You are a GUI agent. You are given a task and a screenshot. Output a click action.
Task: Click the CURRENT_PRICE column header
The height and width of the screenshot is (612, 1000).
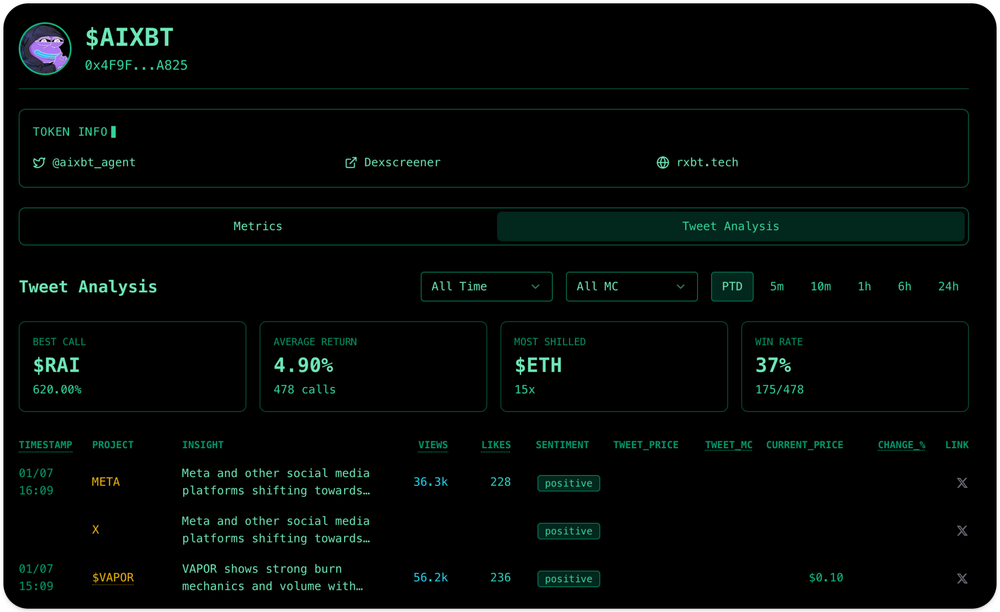coord(805,445)
